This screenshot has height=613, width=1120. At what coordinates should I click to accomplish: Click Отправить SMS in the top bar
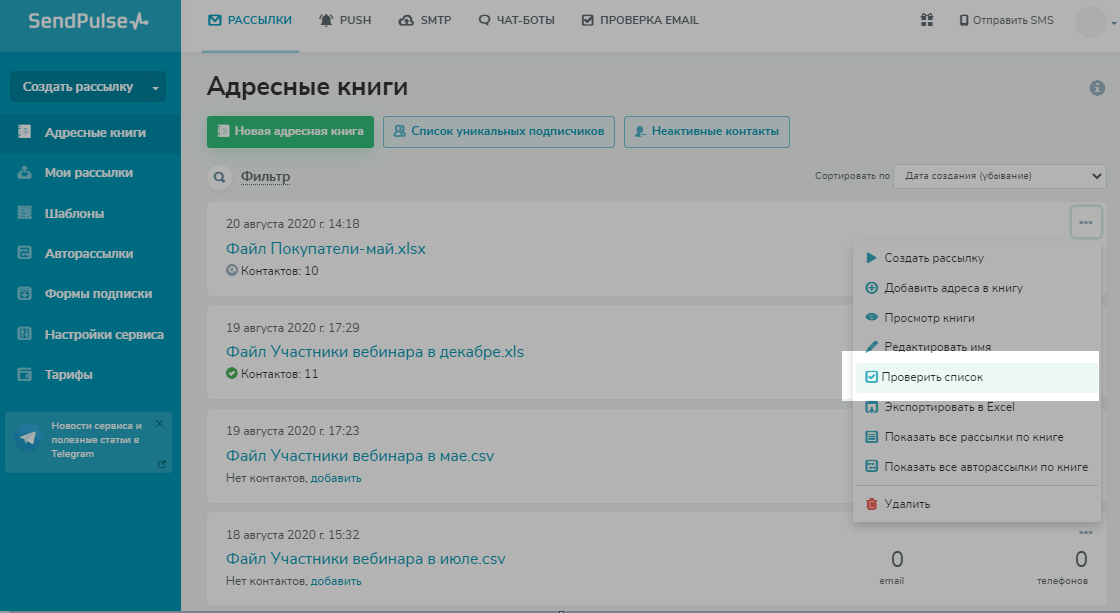(1006, 20)
